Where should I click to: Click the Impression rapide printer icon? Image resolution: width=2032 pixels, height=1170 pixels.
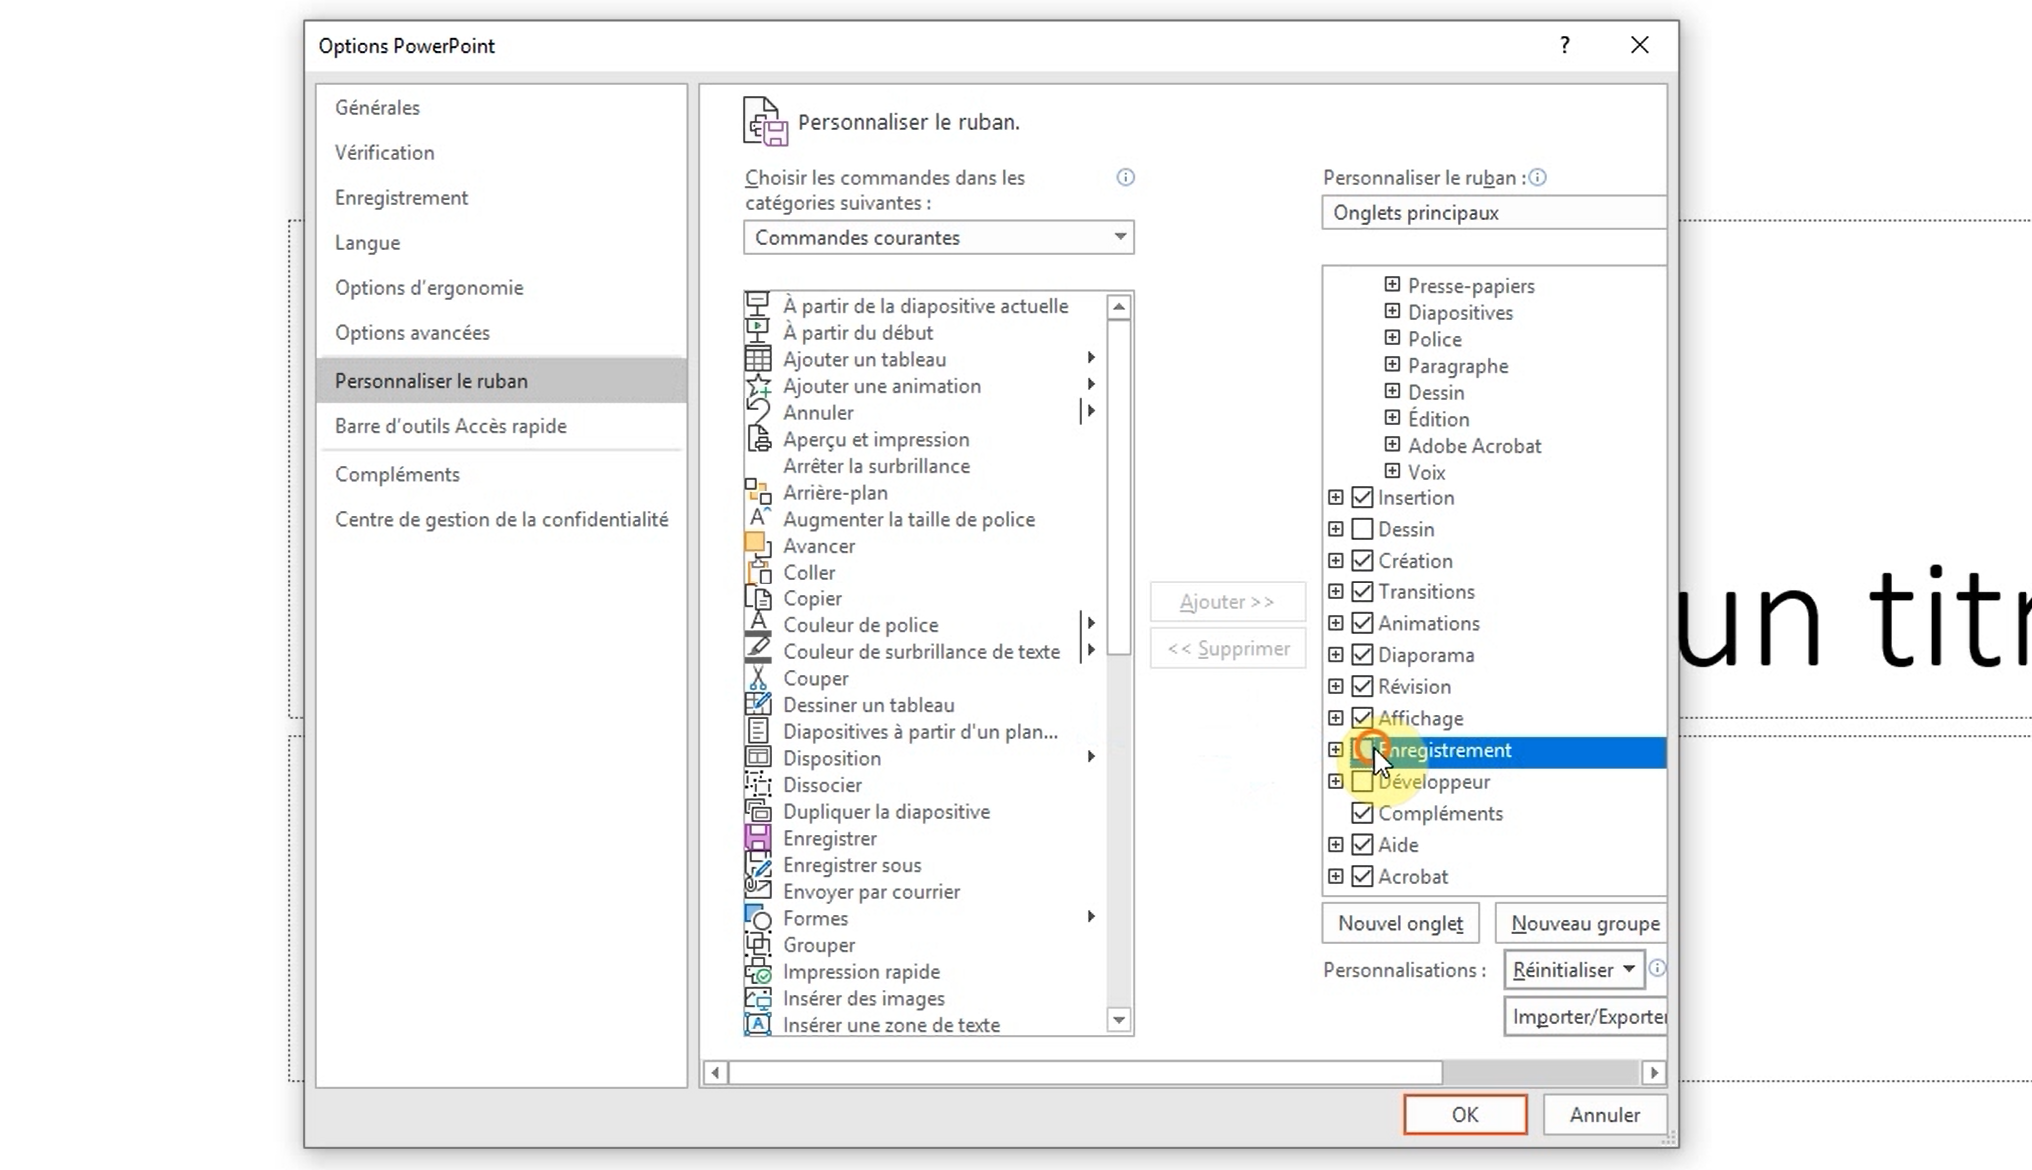tap(758, 971)
